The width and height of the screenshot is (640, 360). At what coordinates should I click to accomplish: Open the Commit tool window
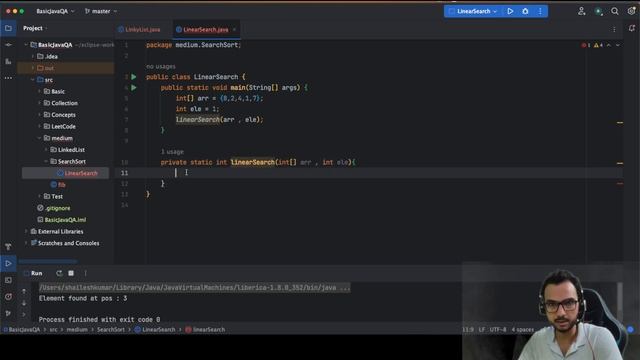(x=8, y=45)
